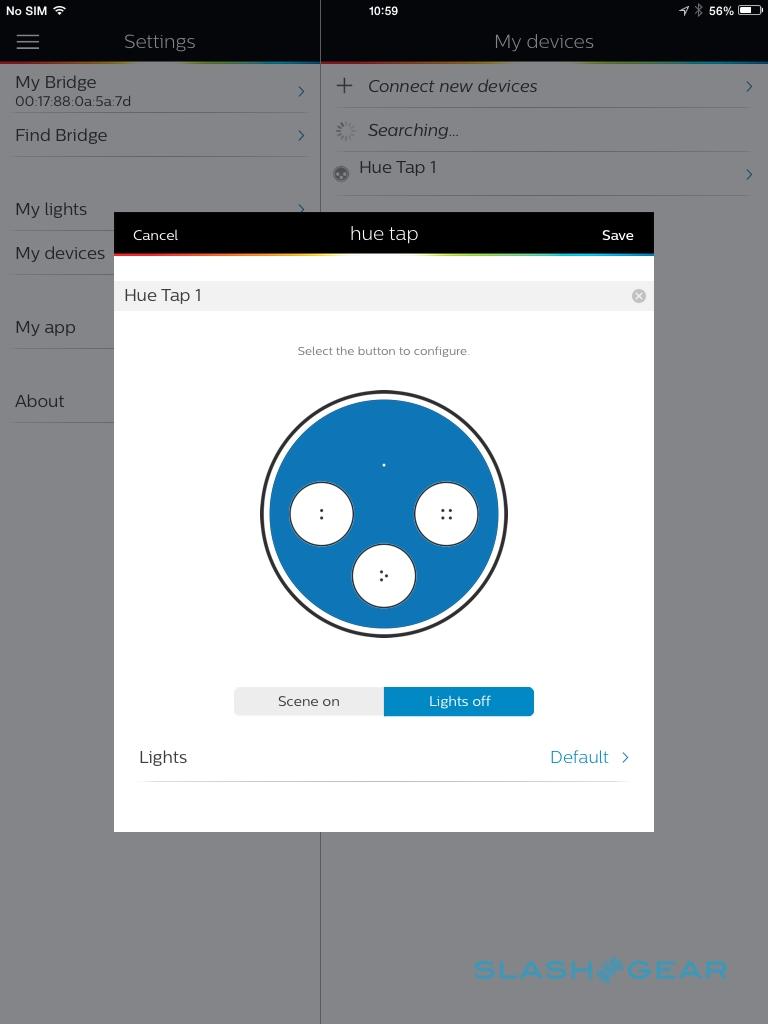Tap the Default lights value
Screen dimensions: 768x1024
[x=579, y=757]
